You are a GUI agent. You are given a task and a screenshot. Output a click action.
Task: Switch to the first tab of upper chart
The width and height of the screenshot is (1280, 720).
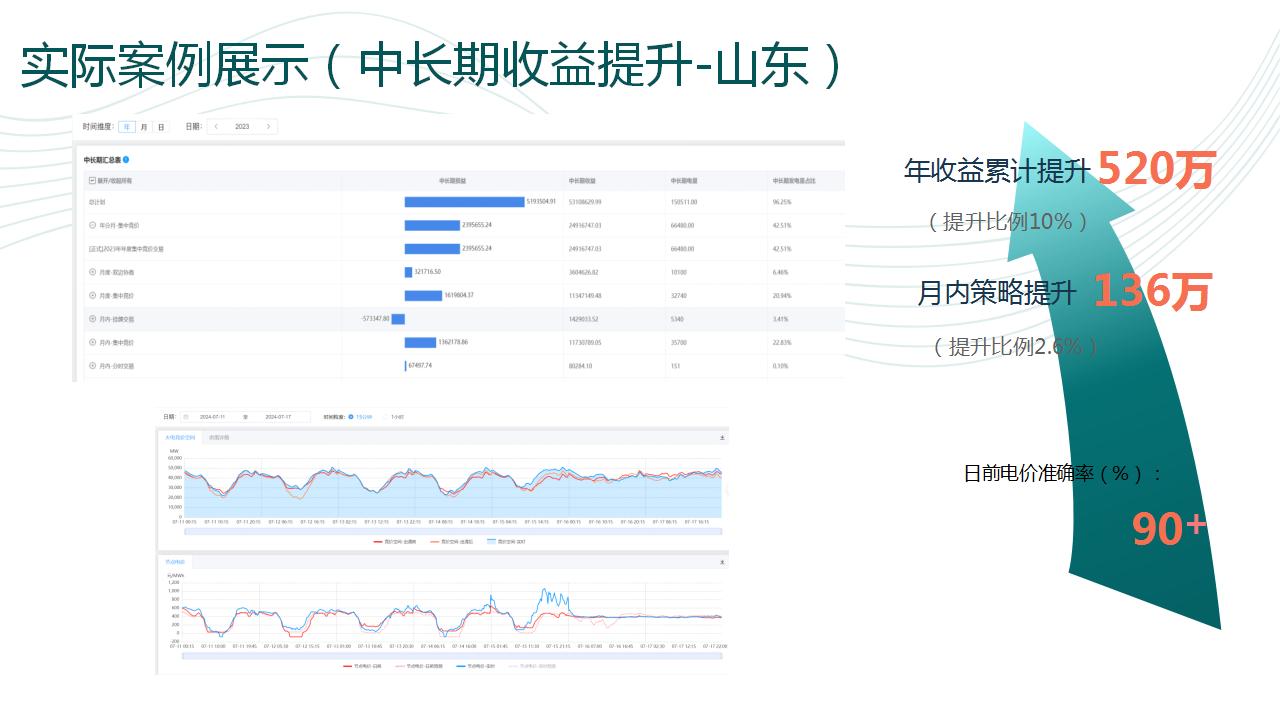(x=181, y=438)
